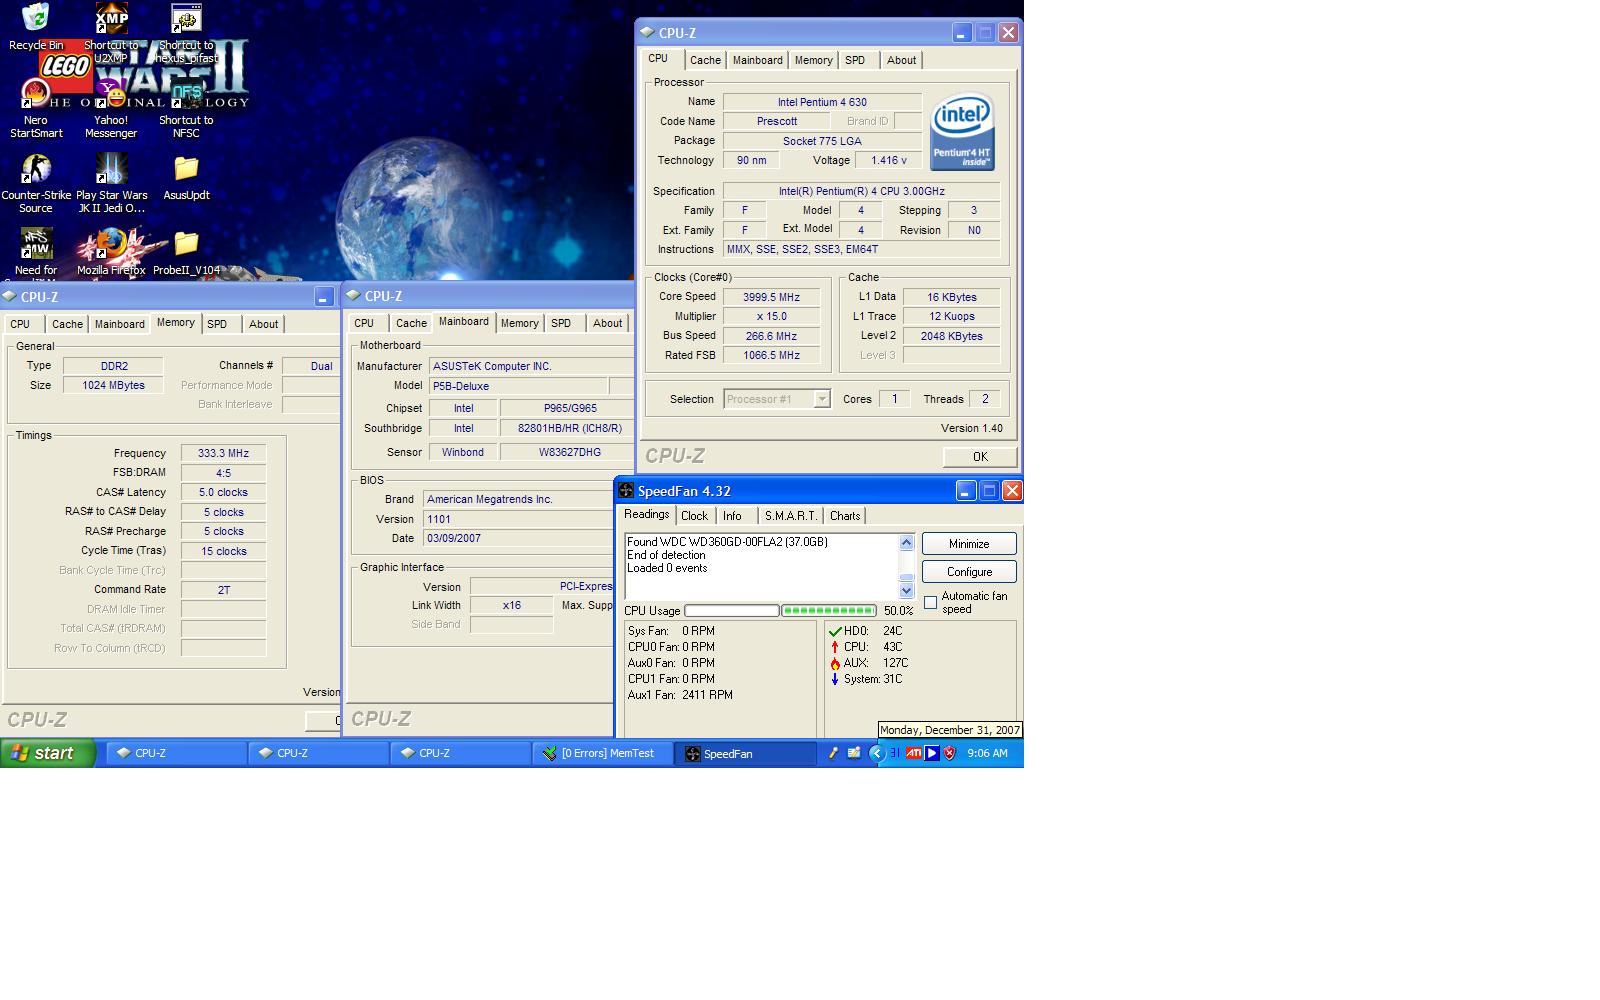Click the blue down arrow System temperature icon
This screenshot has width=1600, height=1000.
835,679
